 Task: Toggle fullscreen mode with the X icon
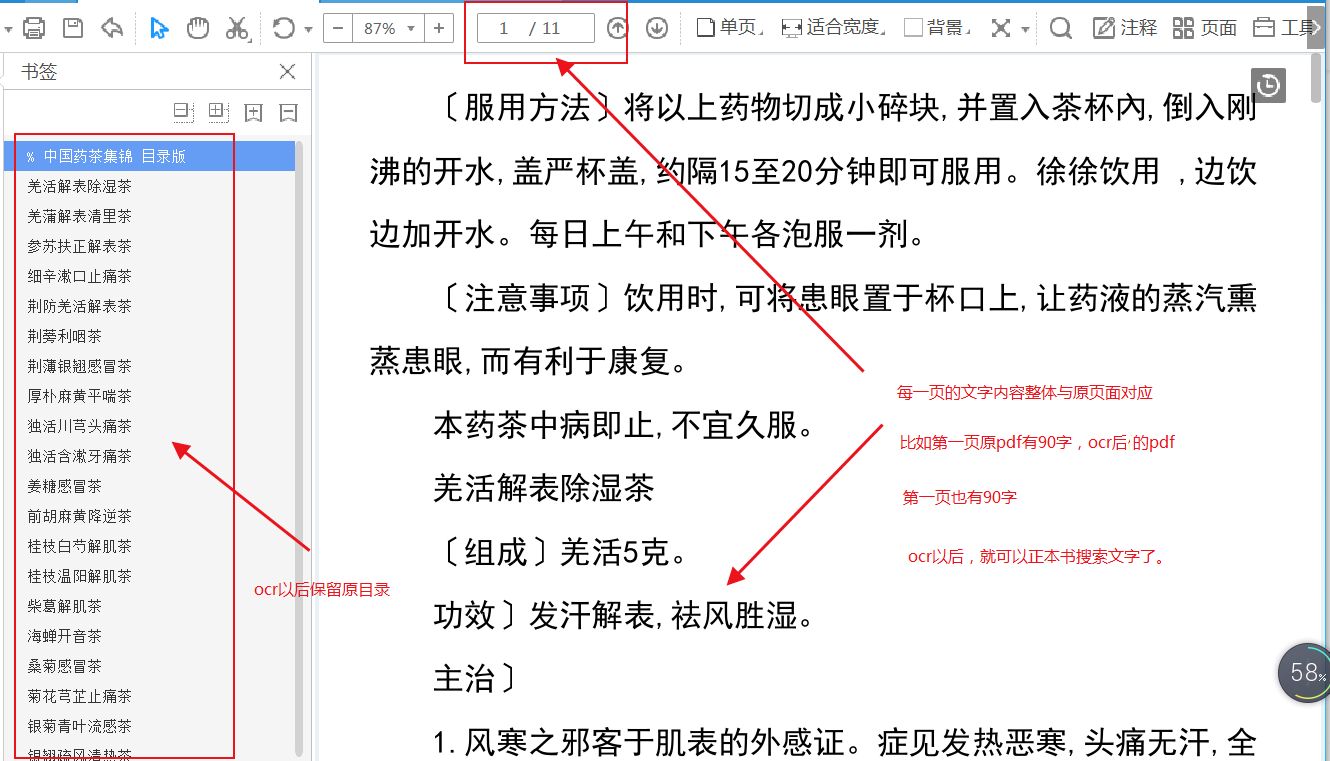pyautogui.click(x=1001, y=27)
